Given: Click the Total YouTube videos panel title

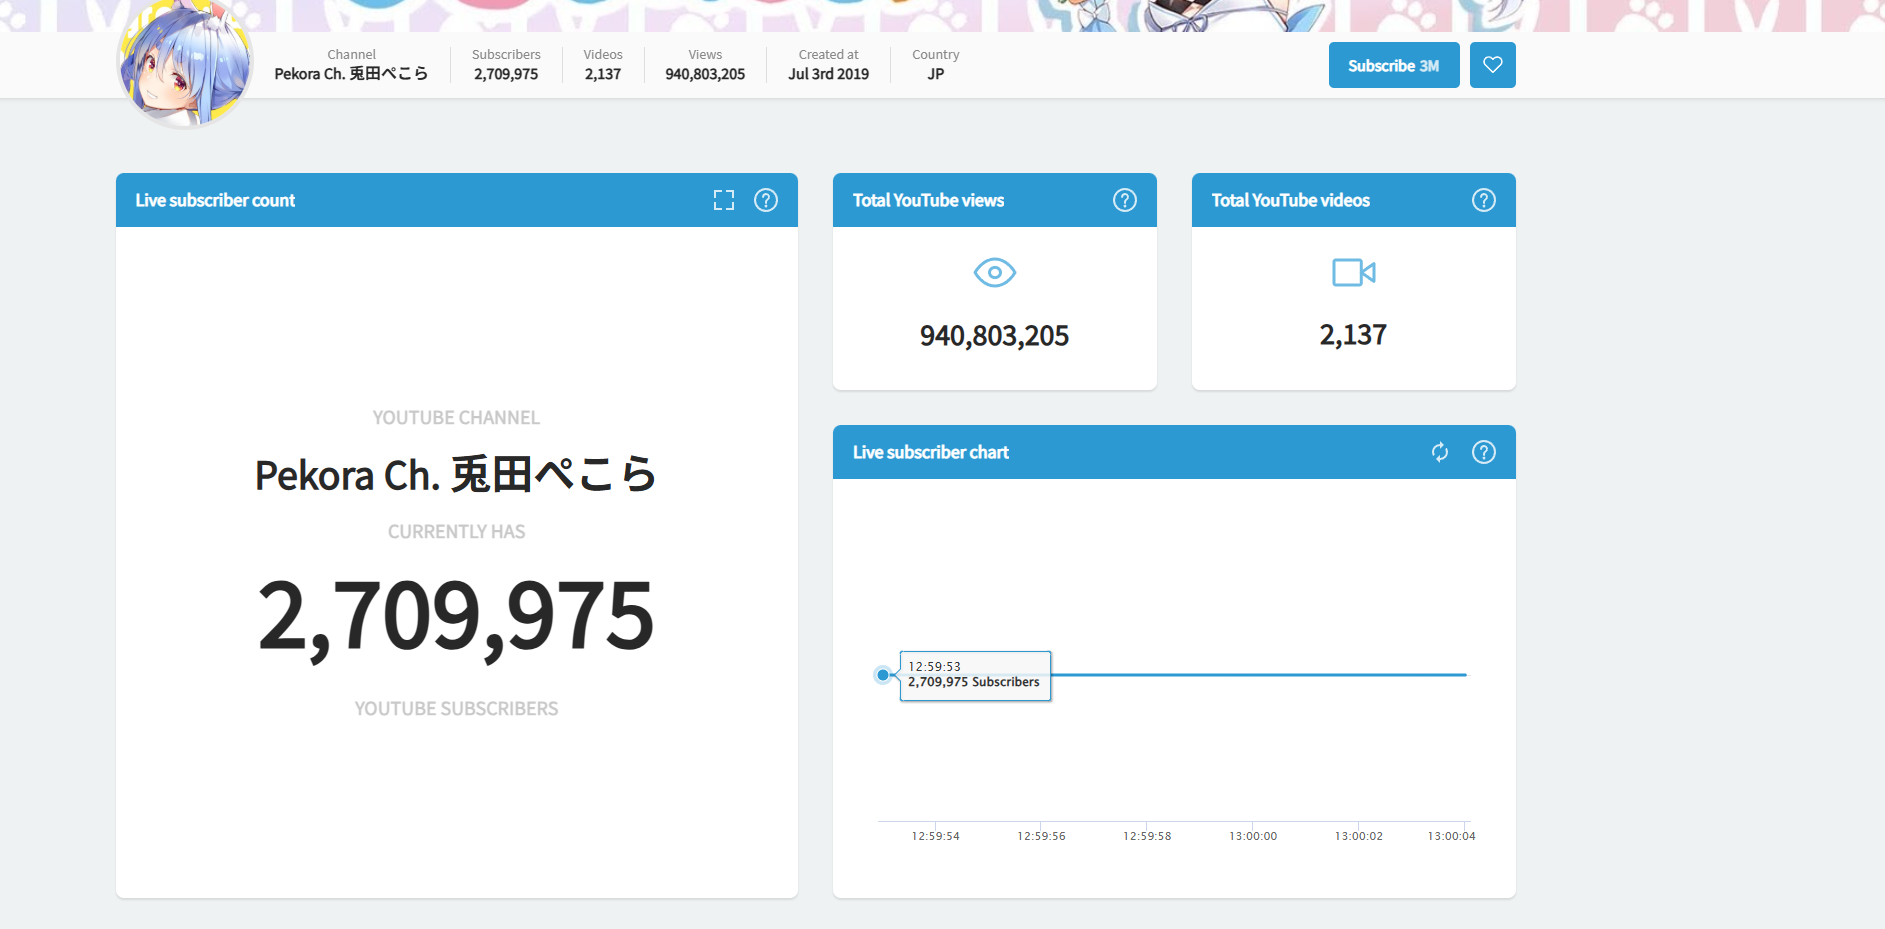Looking at the screenshot, I should [x=1290, y=200].
